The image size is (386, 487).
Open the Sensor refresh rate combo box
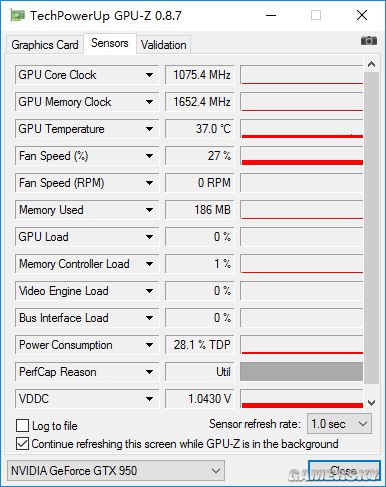click(339, 424)
